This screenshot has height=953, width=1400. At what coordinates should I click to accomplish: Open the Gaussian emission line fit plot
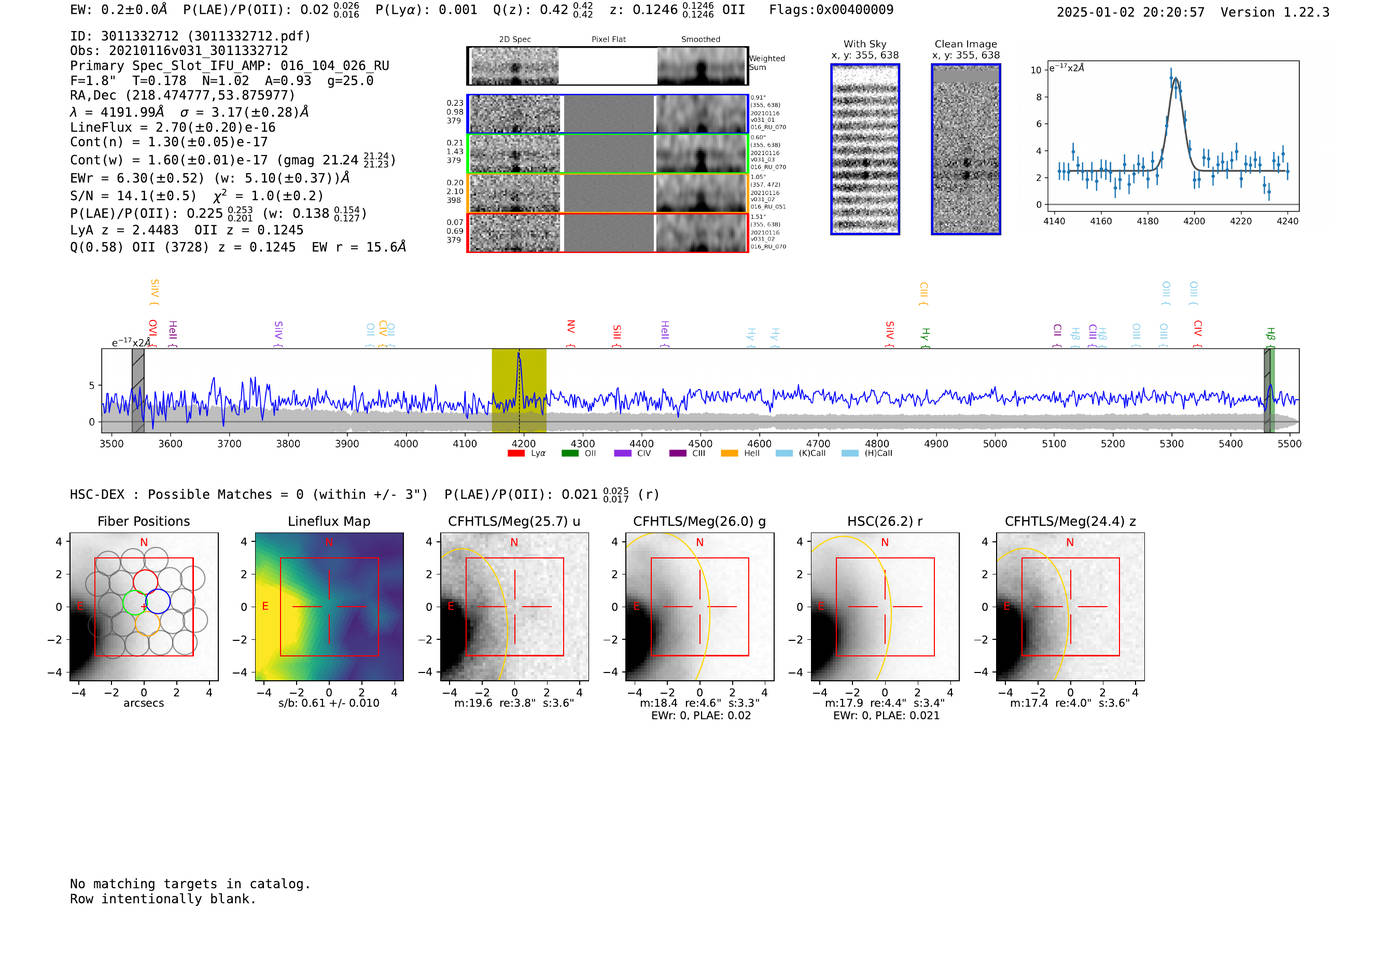coord(1172,136)
